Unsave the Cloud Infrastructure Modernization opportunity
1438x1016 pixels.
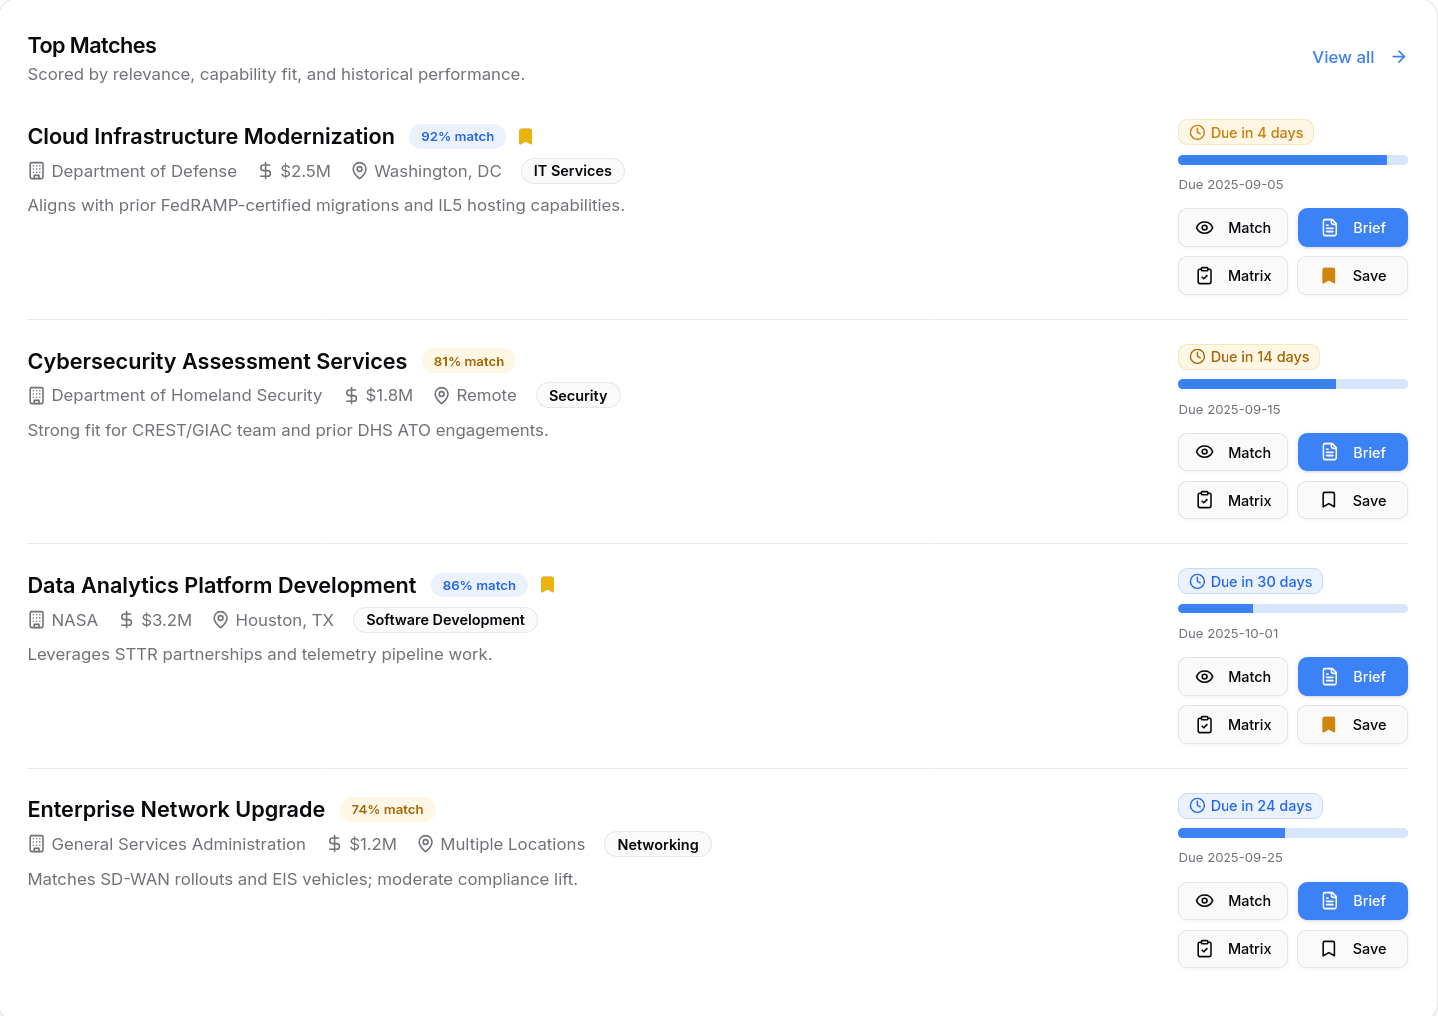[x=1352, y=276]
